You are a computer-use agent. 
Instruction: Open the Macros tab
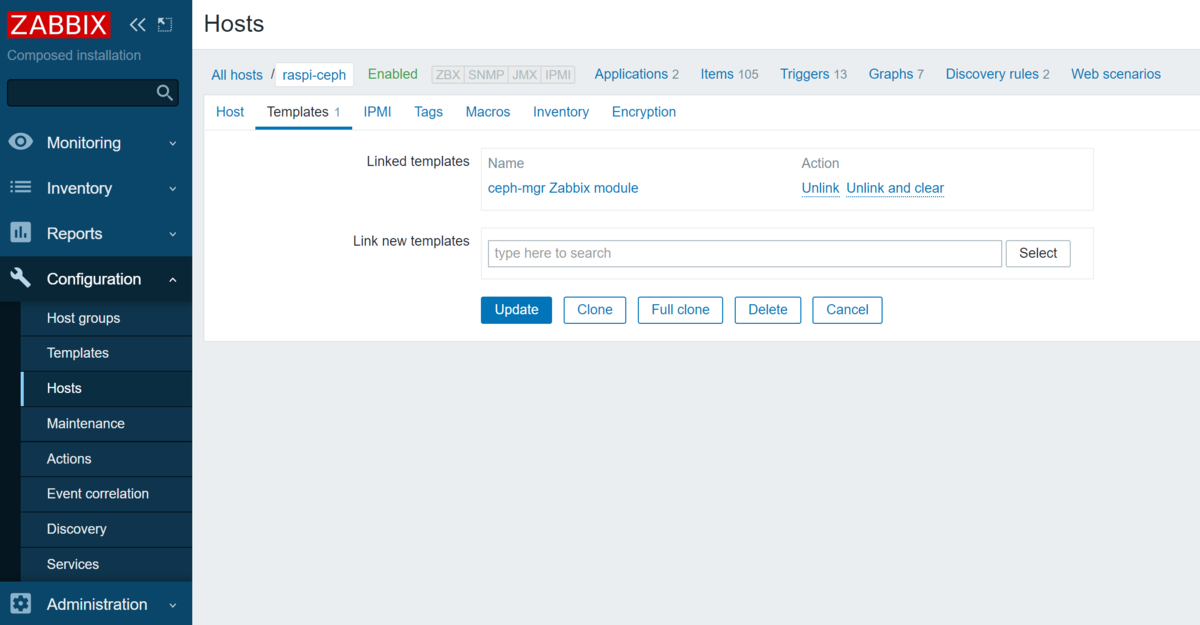pyautogui.click(x=488, y=112)
